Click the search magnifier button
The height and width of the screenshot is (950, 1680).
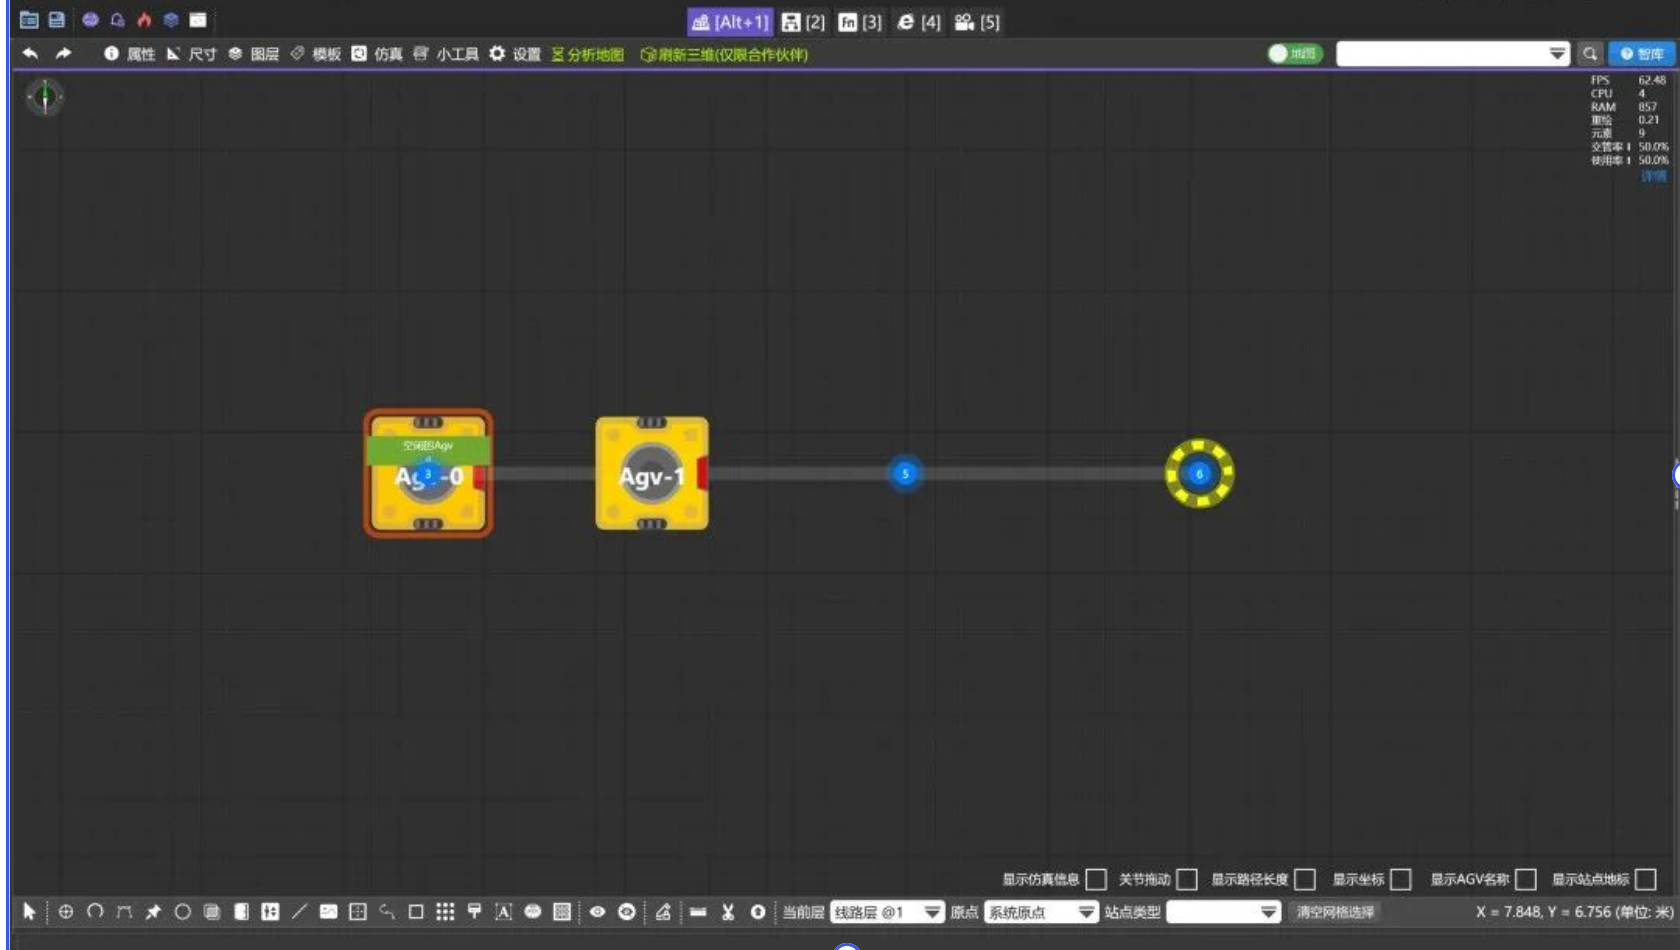pyautogui.click(x=1589, y=54)
